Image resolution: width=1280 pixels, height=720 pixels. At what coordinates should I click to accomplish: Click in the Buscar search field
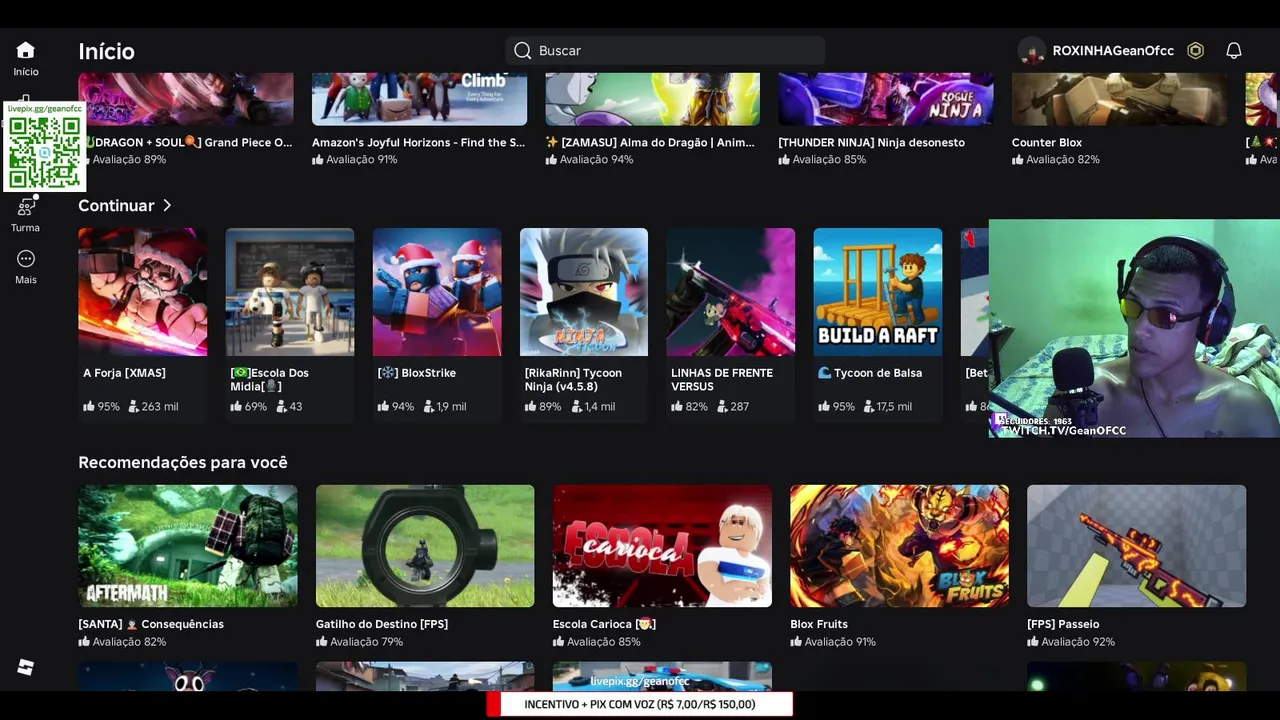(665, 51)
